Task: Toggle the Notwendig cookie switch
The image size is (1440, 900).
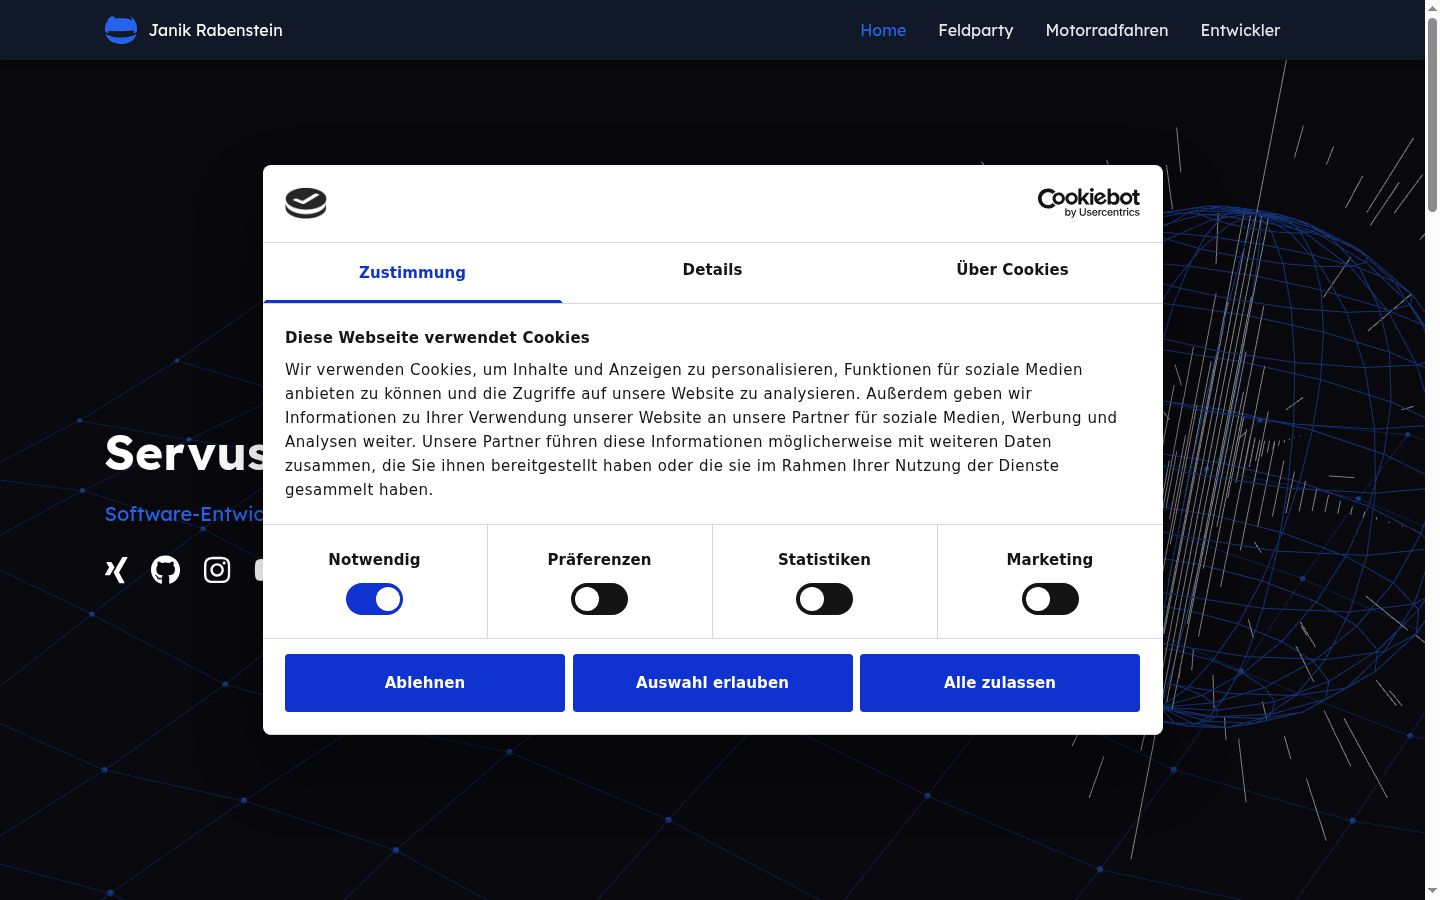Action: point(374,599)
